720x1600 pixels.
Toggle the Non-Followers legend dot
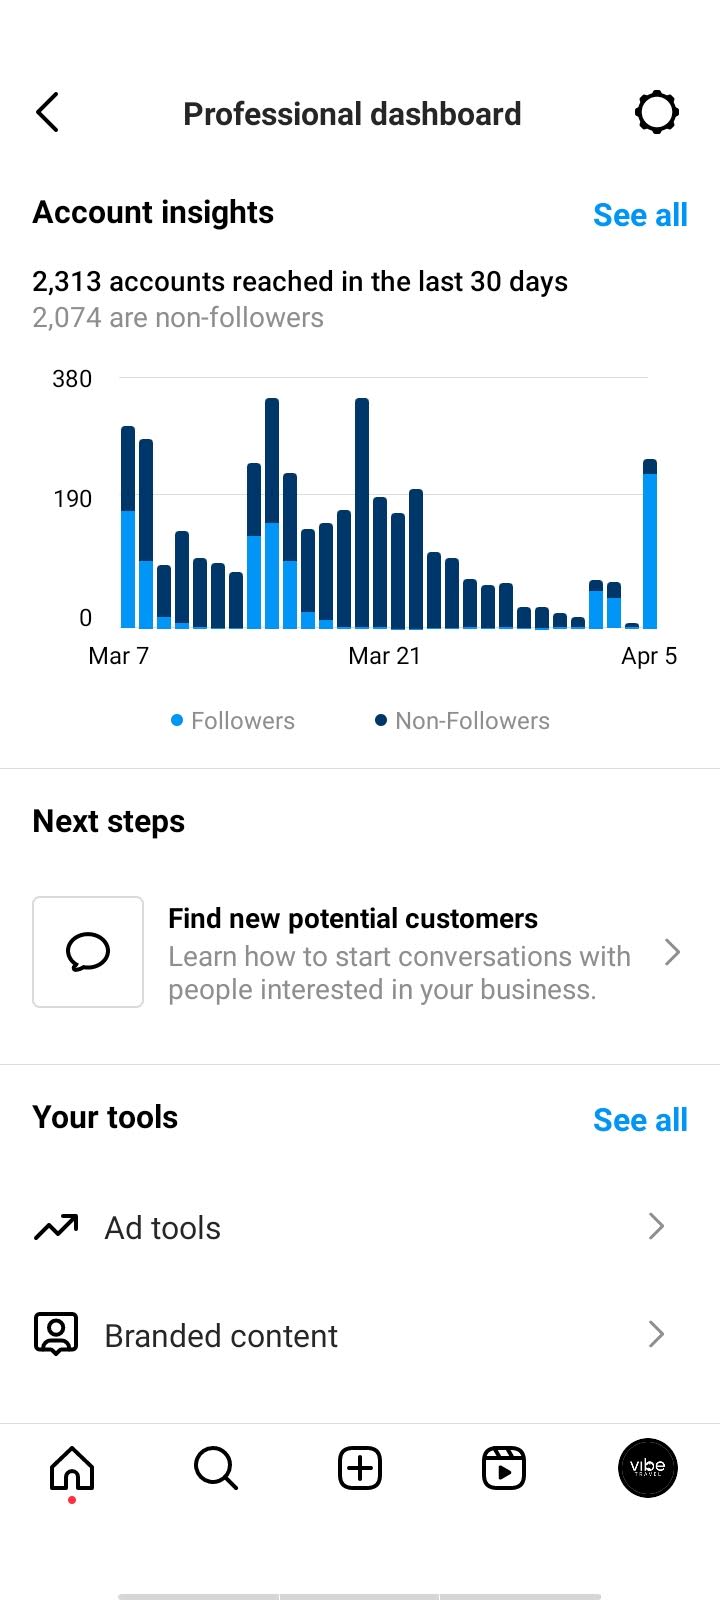(x=381, y=720)
